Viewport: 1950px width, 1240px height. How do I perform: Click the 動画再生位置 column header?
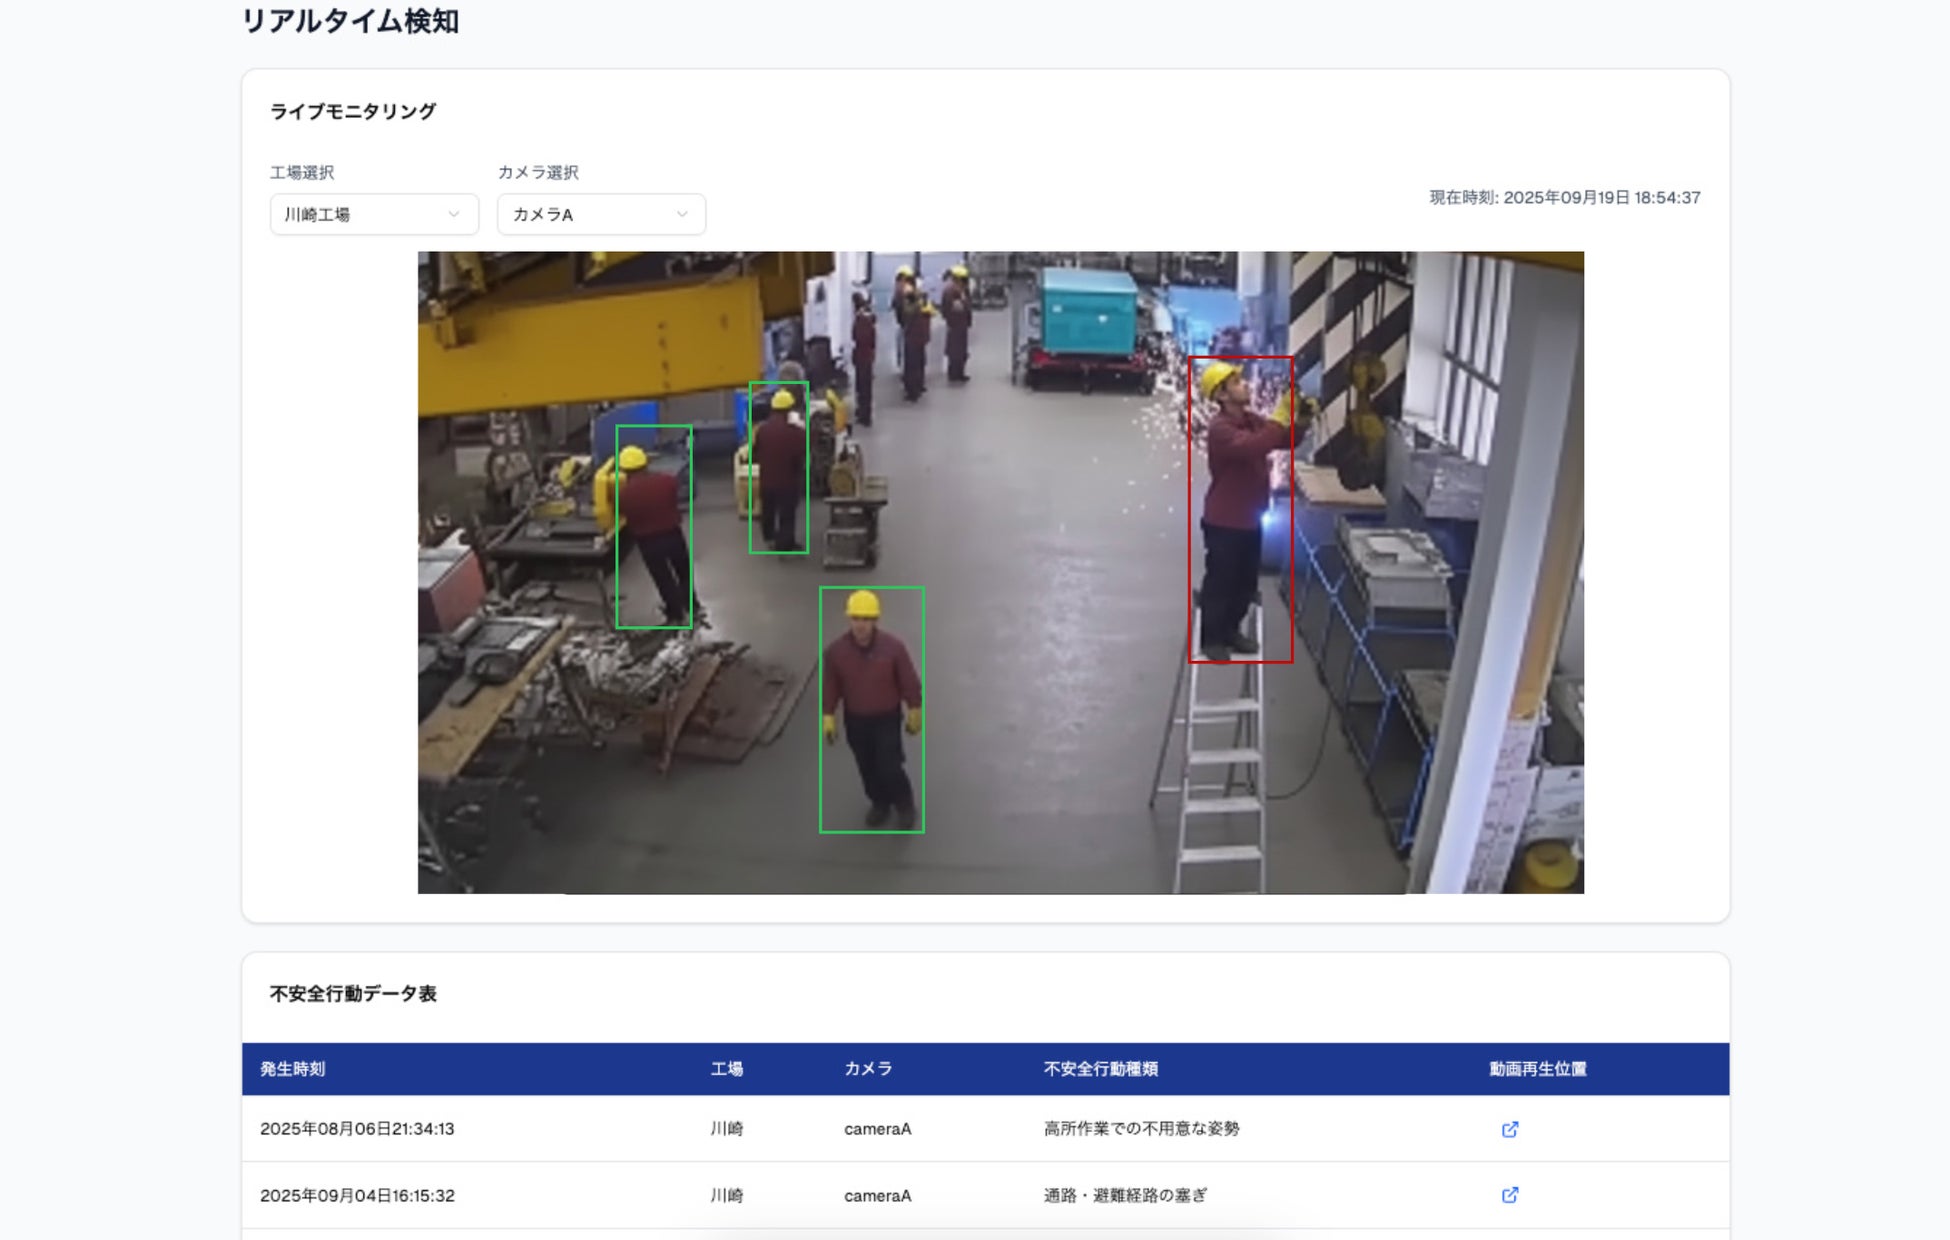coord(1537,1069)
